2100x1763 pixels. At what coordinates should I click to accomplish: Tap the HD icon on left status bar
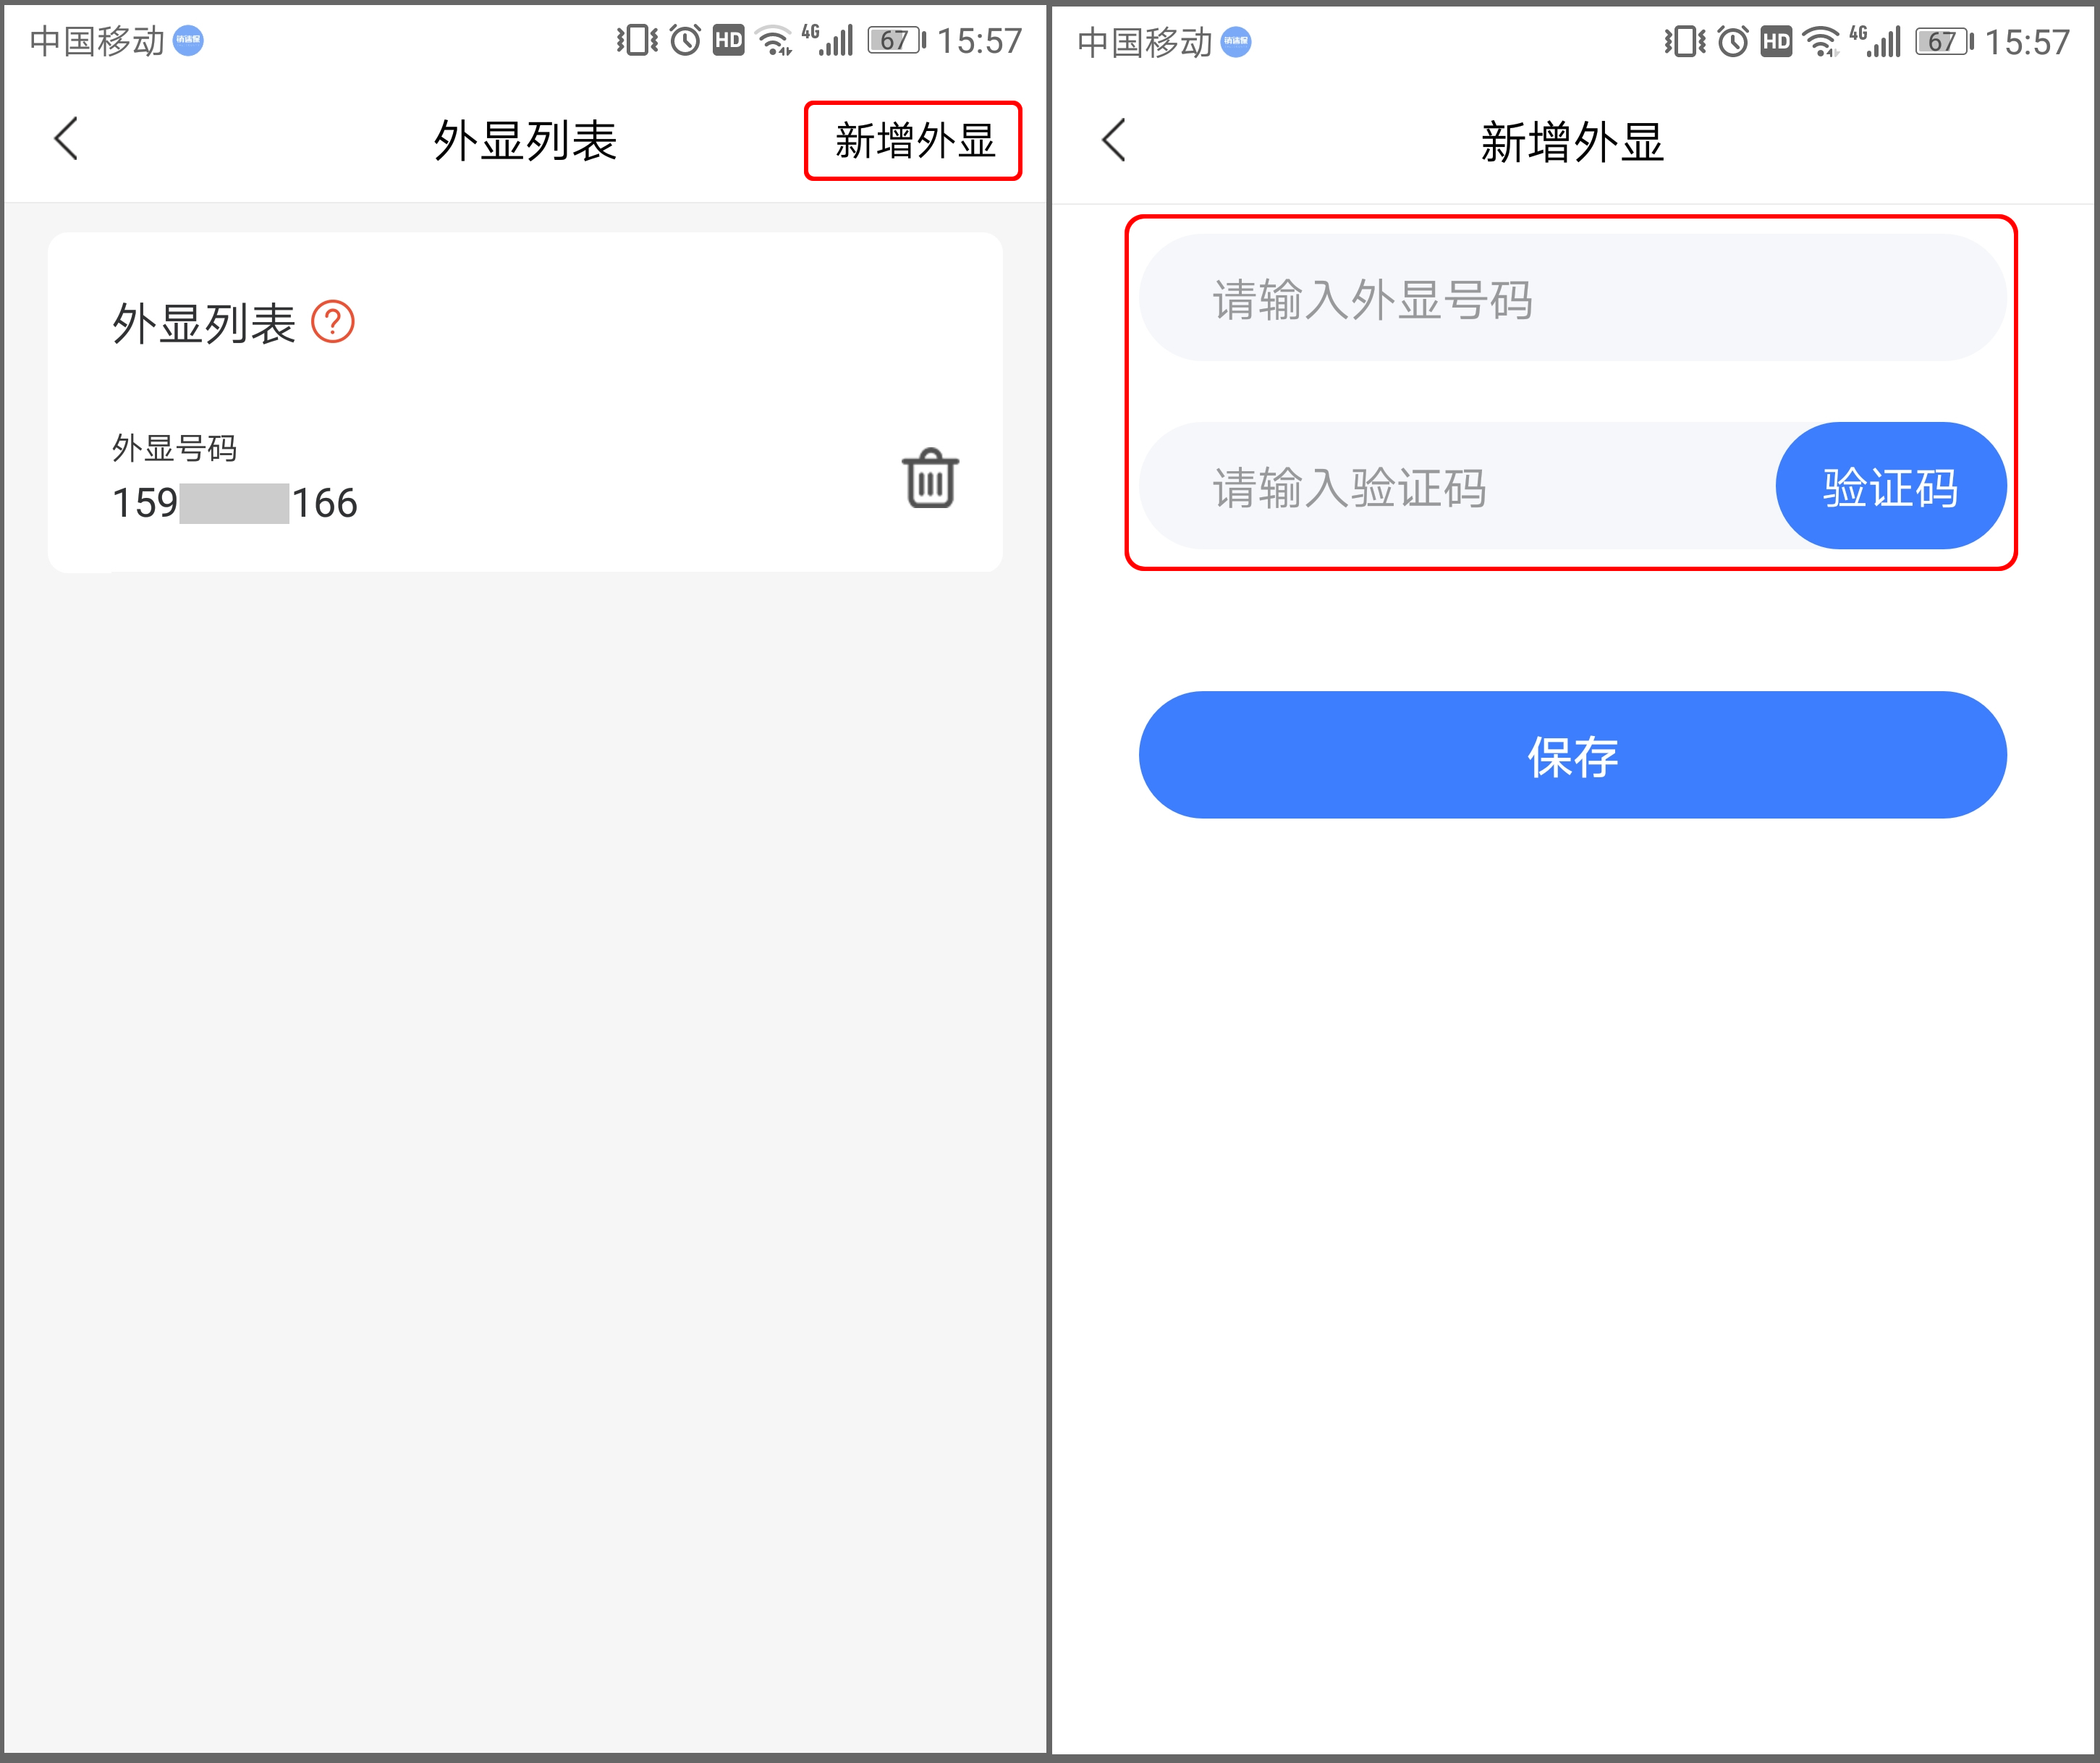tap(728, 40)
